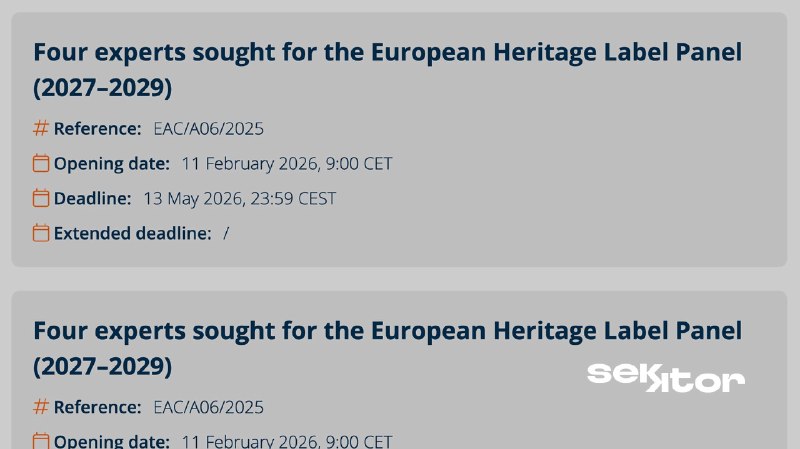Open the second European Heritage Label Panel title
Screen dimensions: 800x449
click(387, 348)
